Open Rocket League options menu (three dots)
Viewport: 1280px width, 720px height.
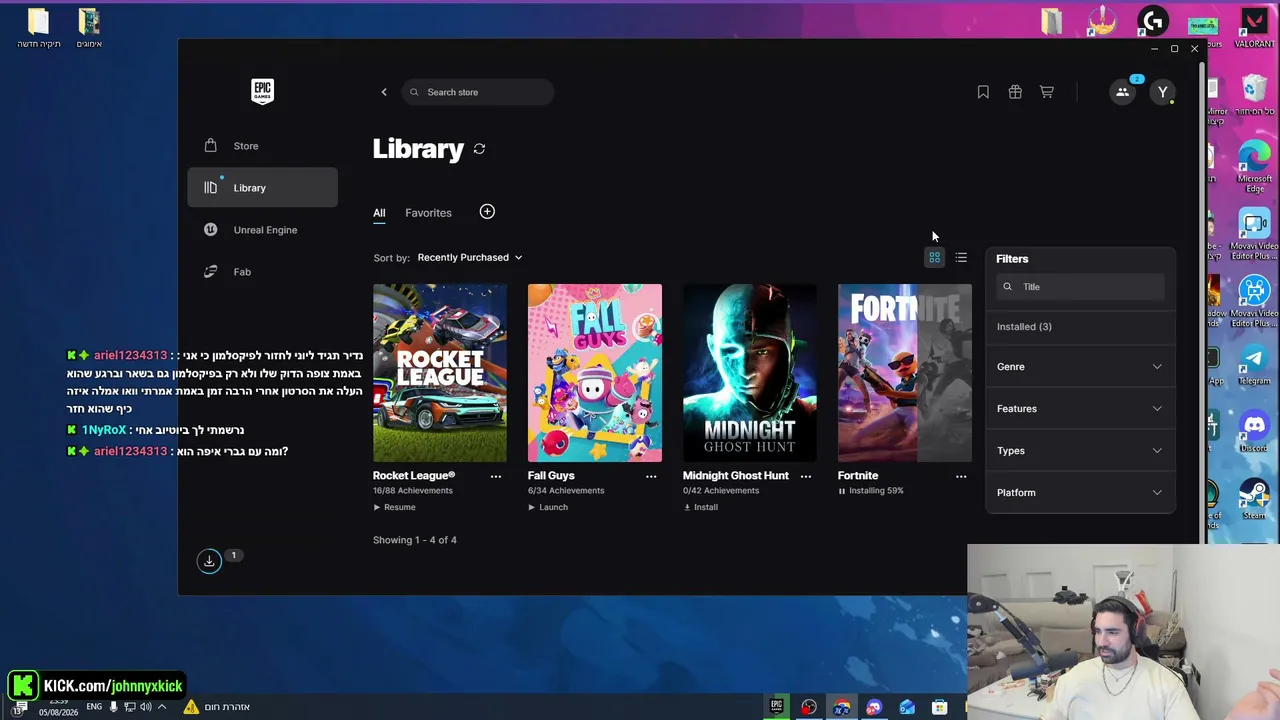pos(496,476)
